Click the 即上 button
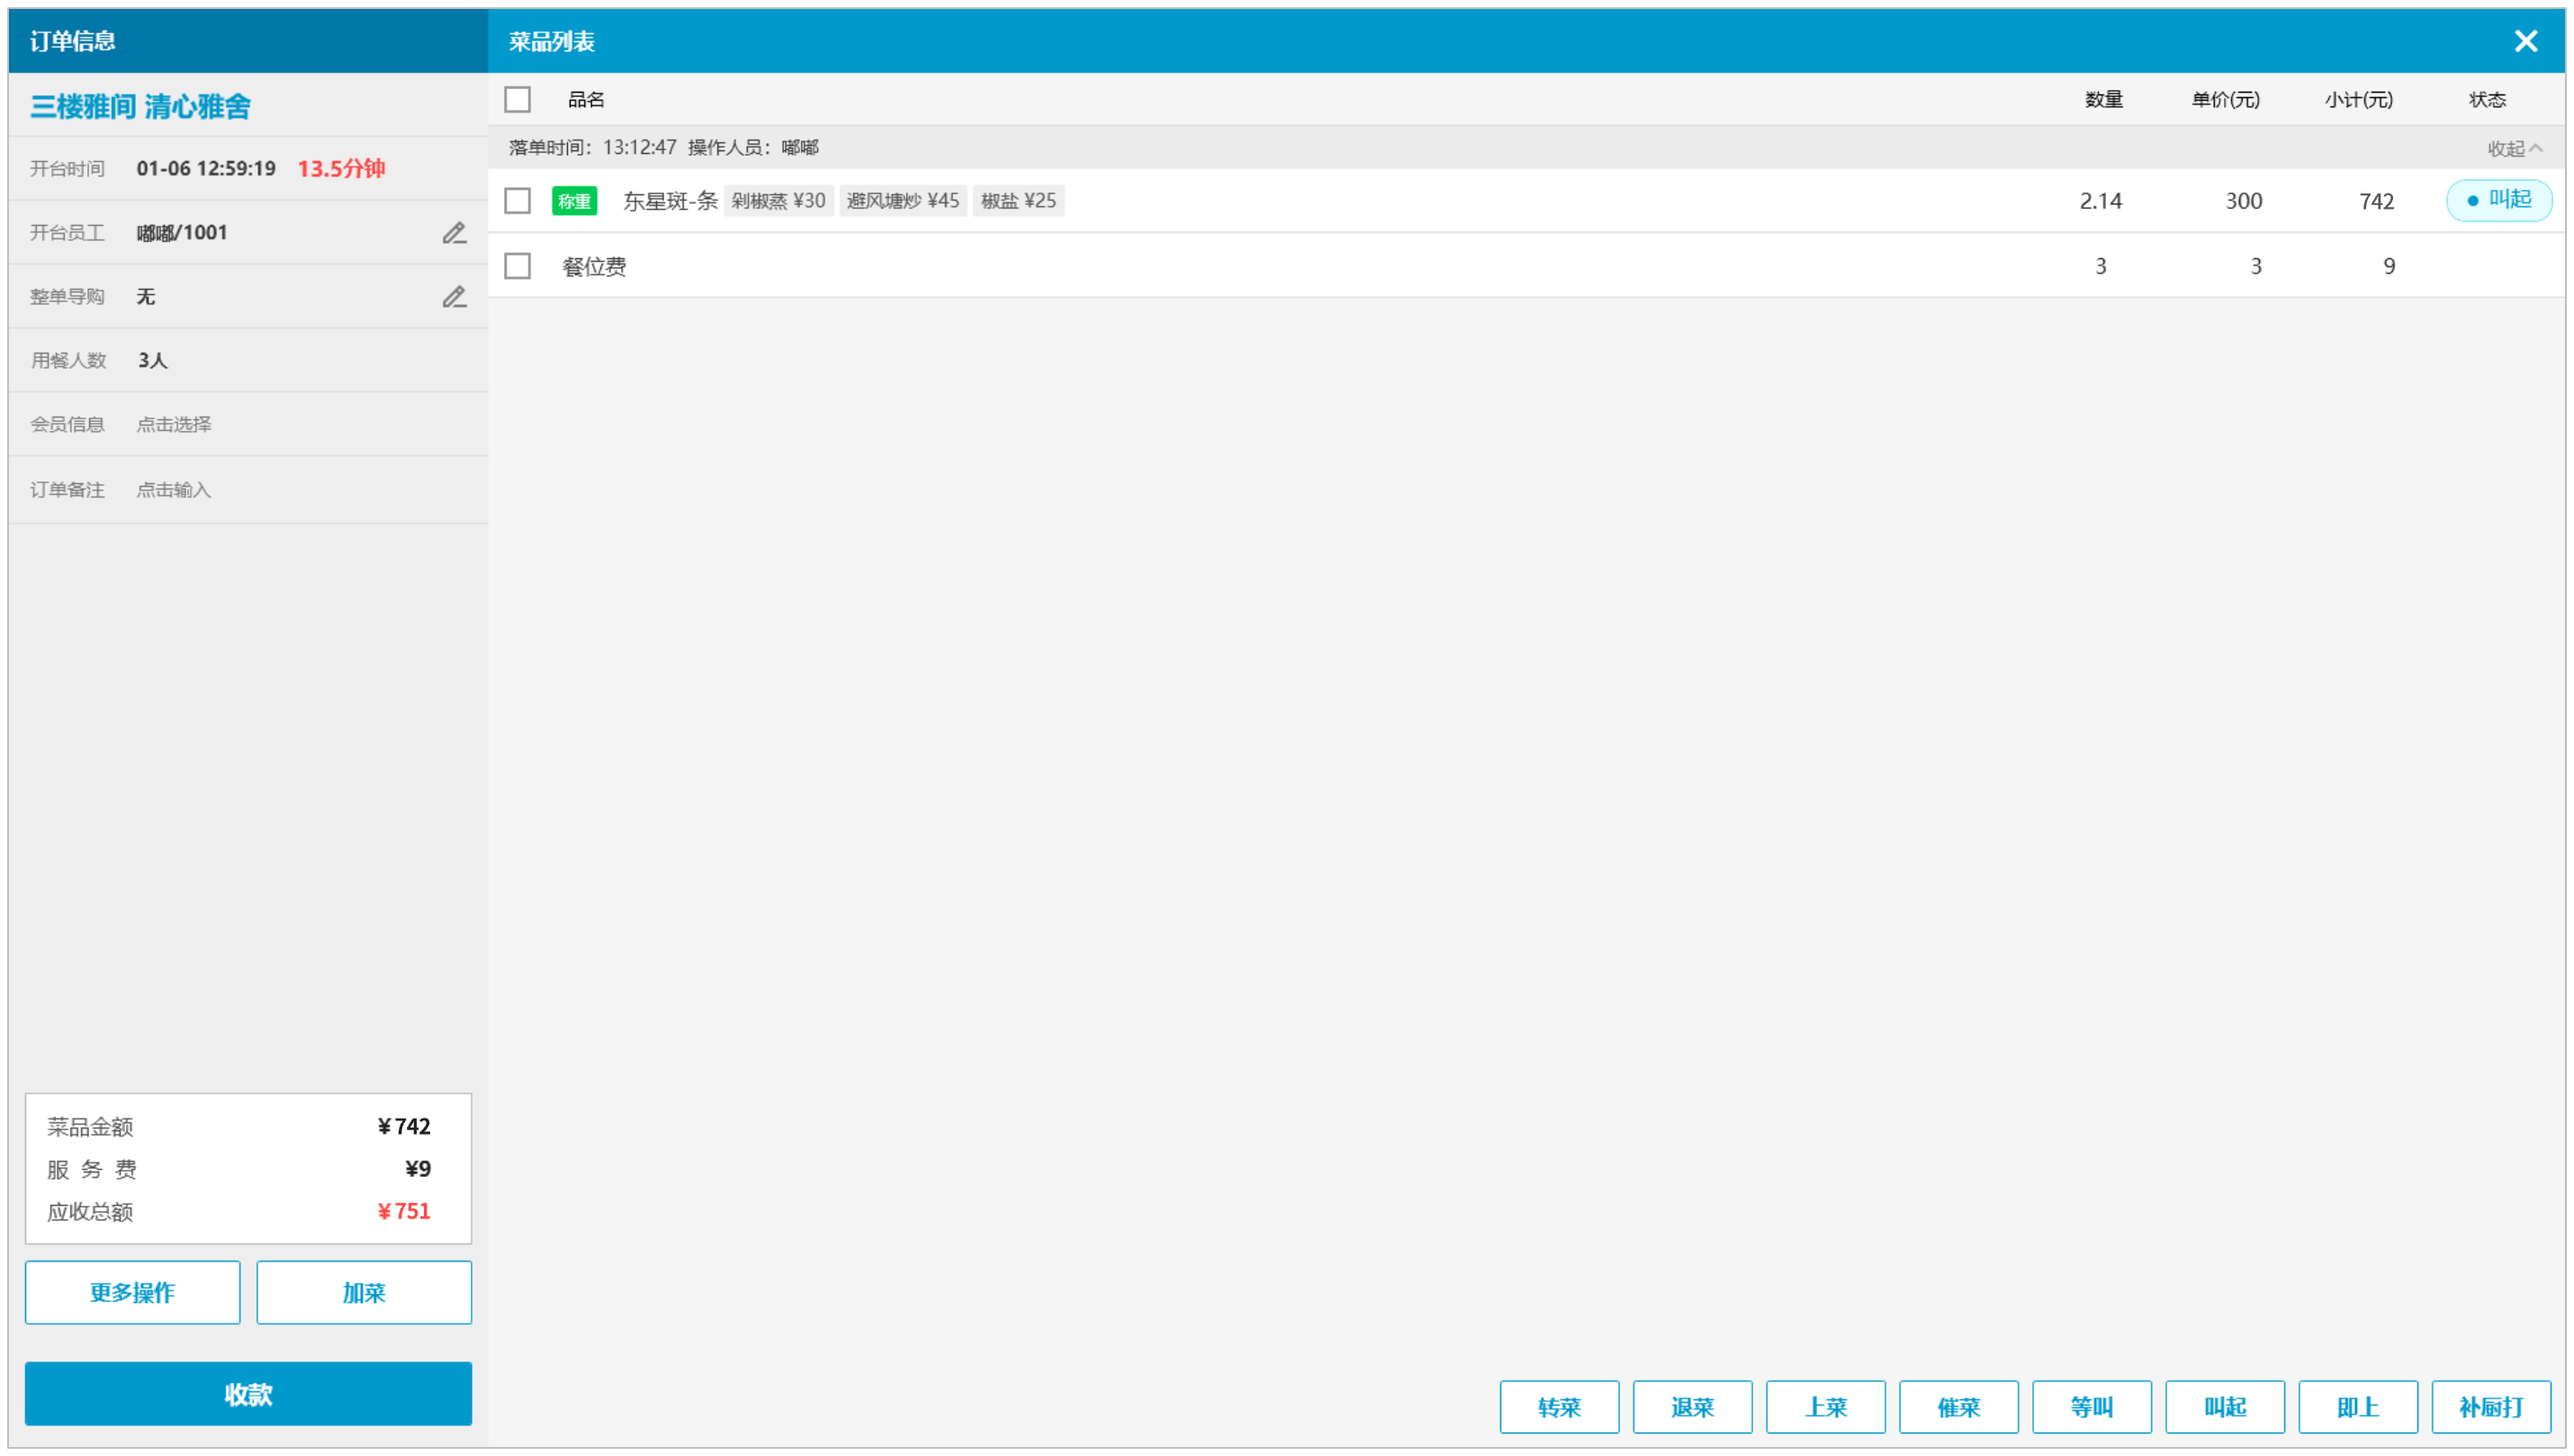2574x1456 pixels. (x=2356, y=1406)
